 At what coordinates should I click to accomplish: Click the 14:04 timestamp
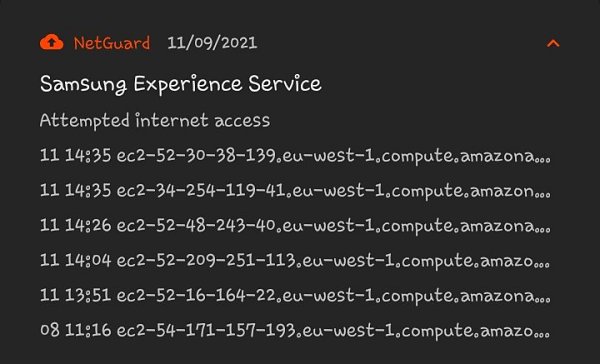coord(88,260)
